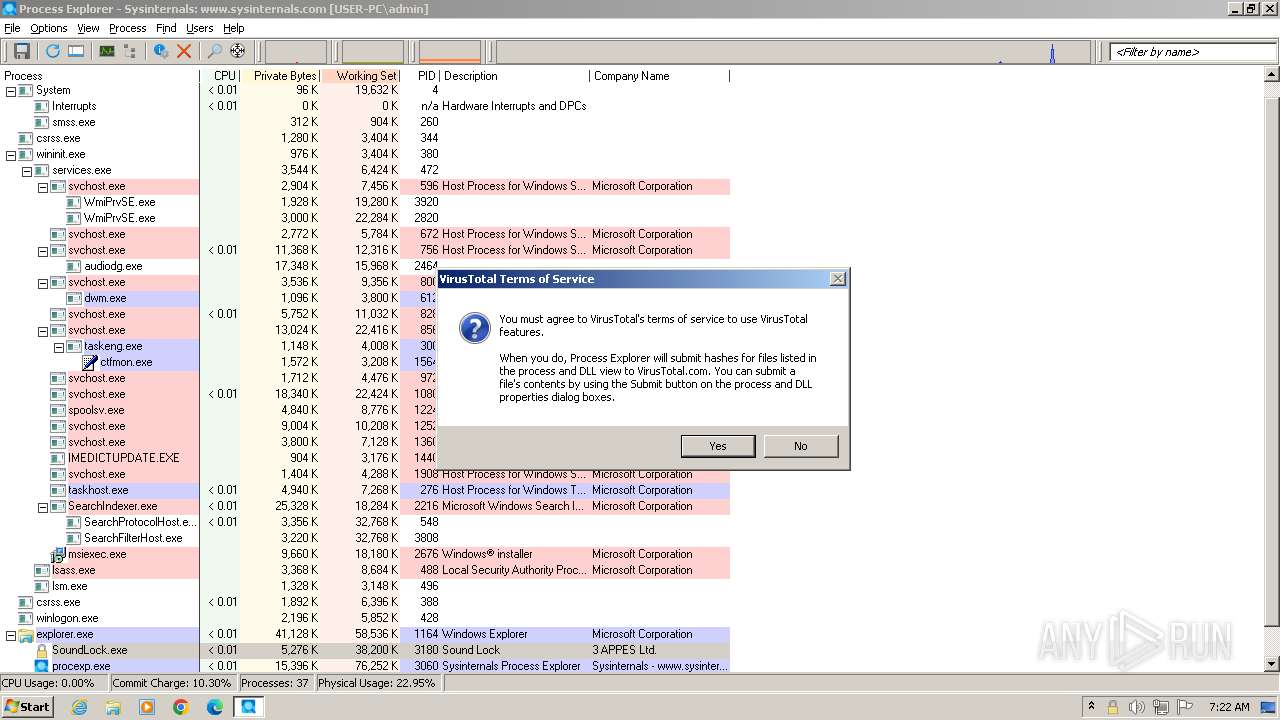Sort by Working Set column header
1280x720 pixels.
(x=361, y=76)
